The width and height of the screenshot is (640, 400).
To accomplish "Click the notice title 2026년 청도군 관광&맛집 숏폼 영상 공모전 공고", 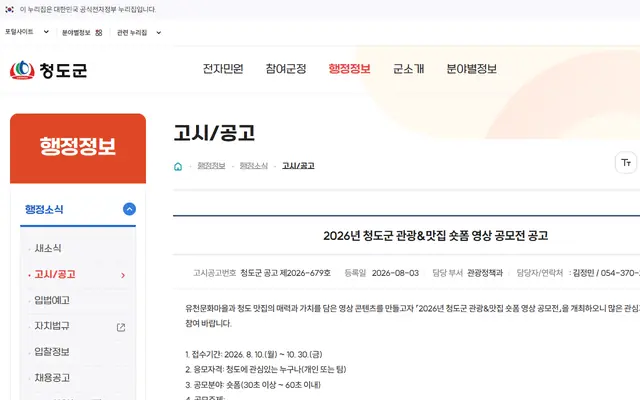I will tap(436, 236).
